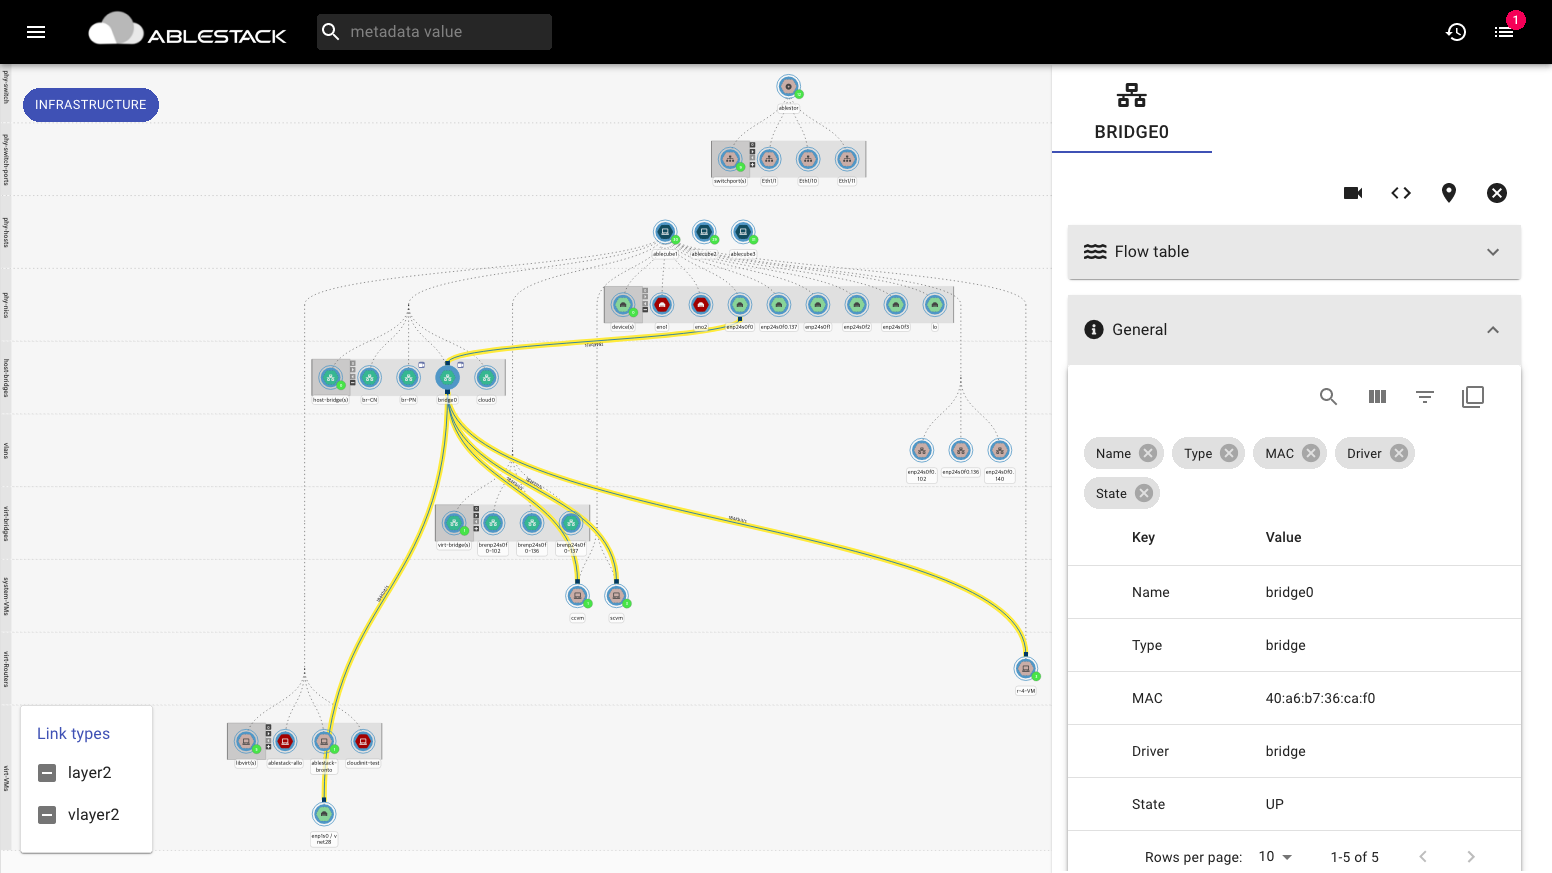The width and height of the screenshot is (1552, 873).
Task: Click the table search magnifier icon
Action: [x=1329, y=397]
